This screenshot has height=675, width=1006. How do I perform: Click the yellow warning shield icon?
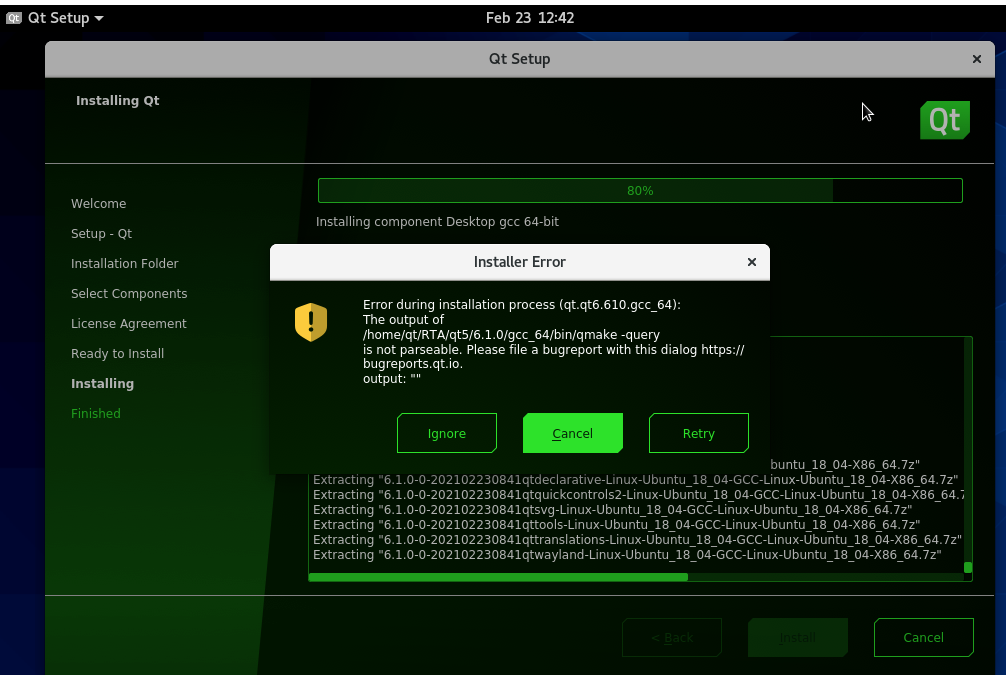tap(311, 322)
